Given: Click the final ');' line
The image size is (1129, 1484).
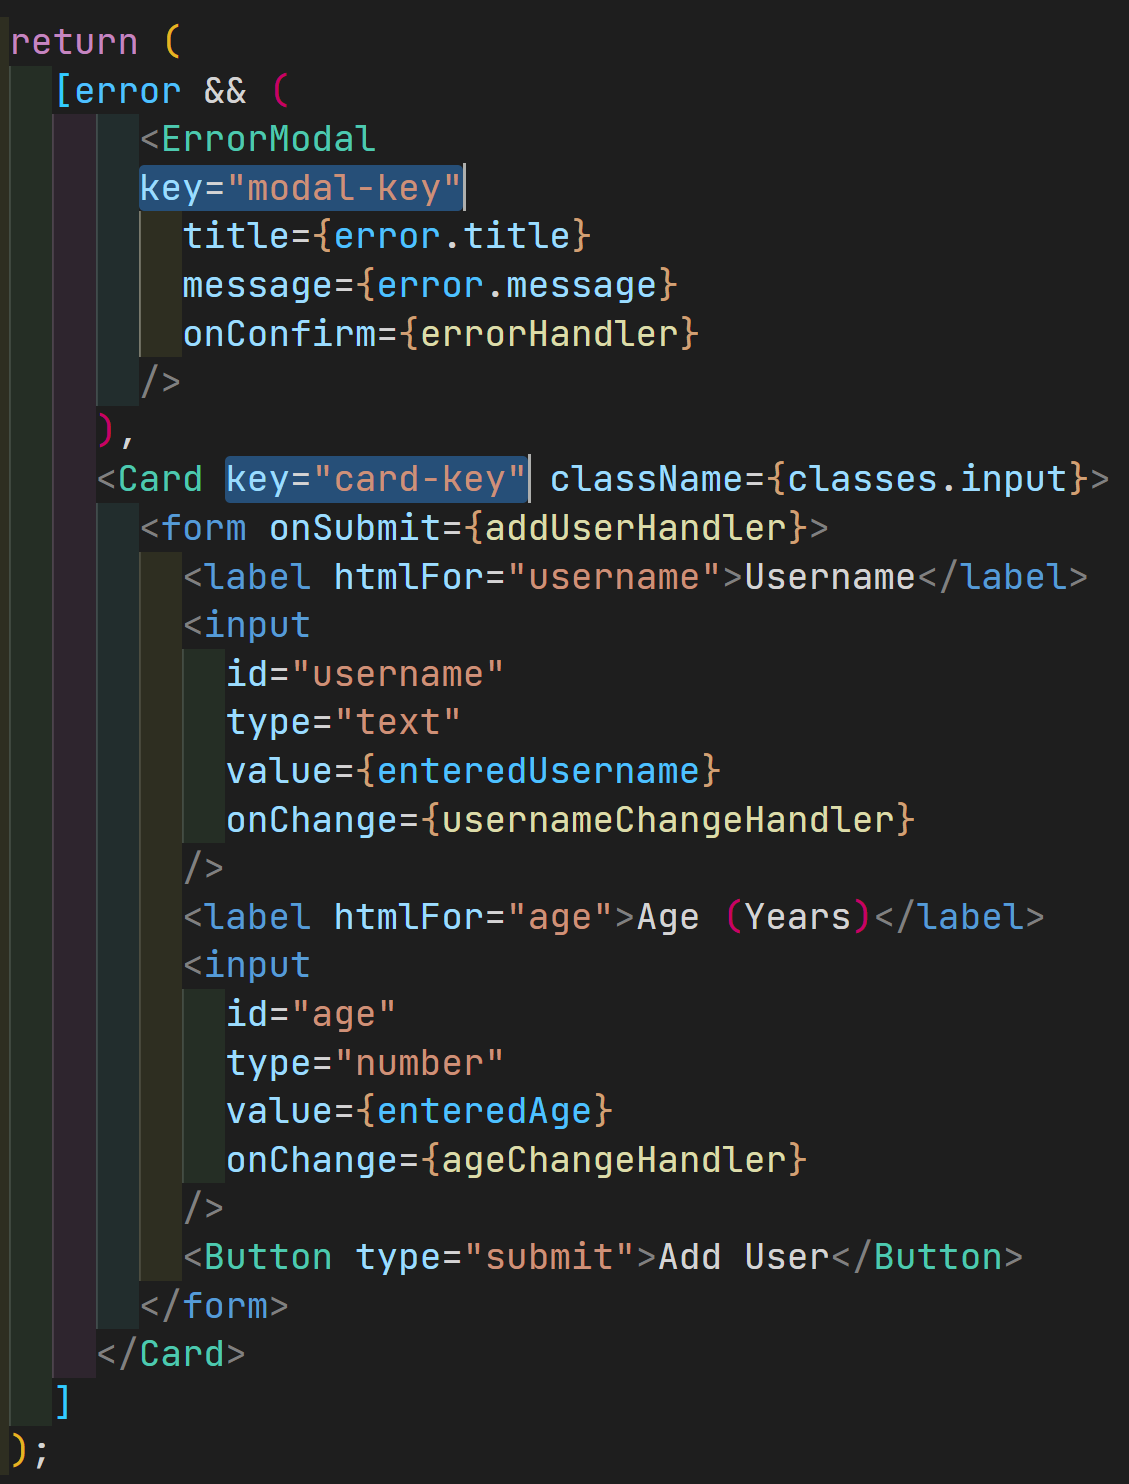Looking at the screenshot, I should pyautogui.click(x=29, y=1451).
